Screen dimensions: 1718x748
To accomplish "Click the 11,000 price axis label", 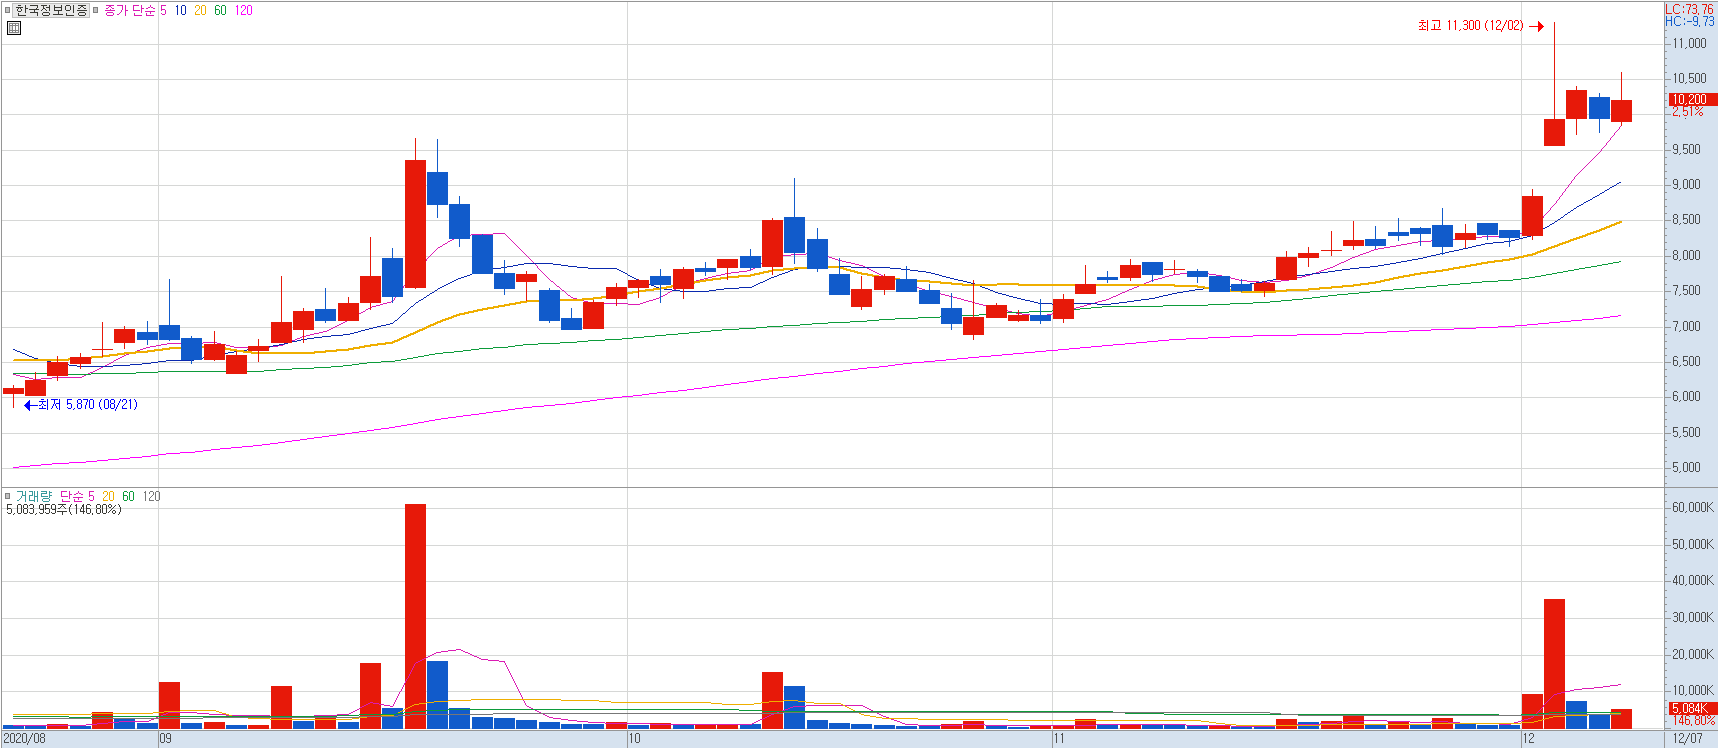I will (1690, 44).
